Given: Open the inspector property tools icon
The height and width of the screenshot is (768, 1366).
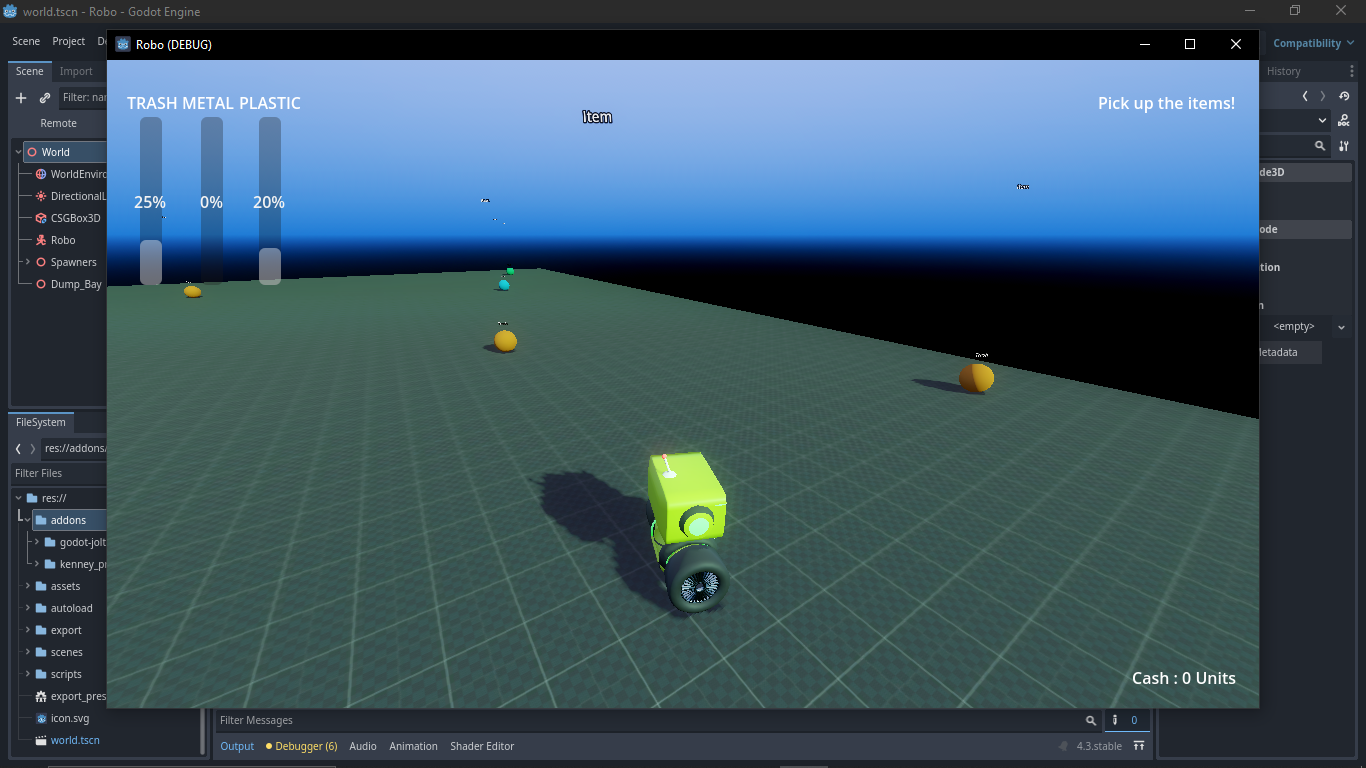Looking at the screenshot, I should [1344, 145].
